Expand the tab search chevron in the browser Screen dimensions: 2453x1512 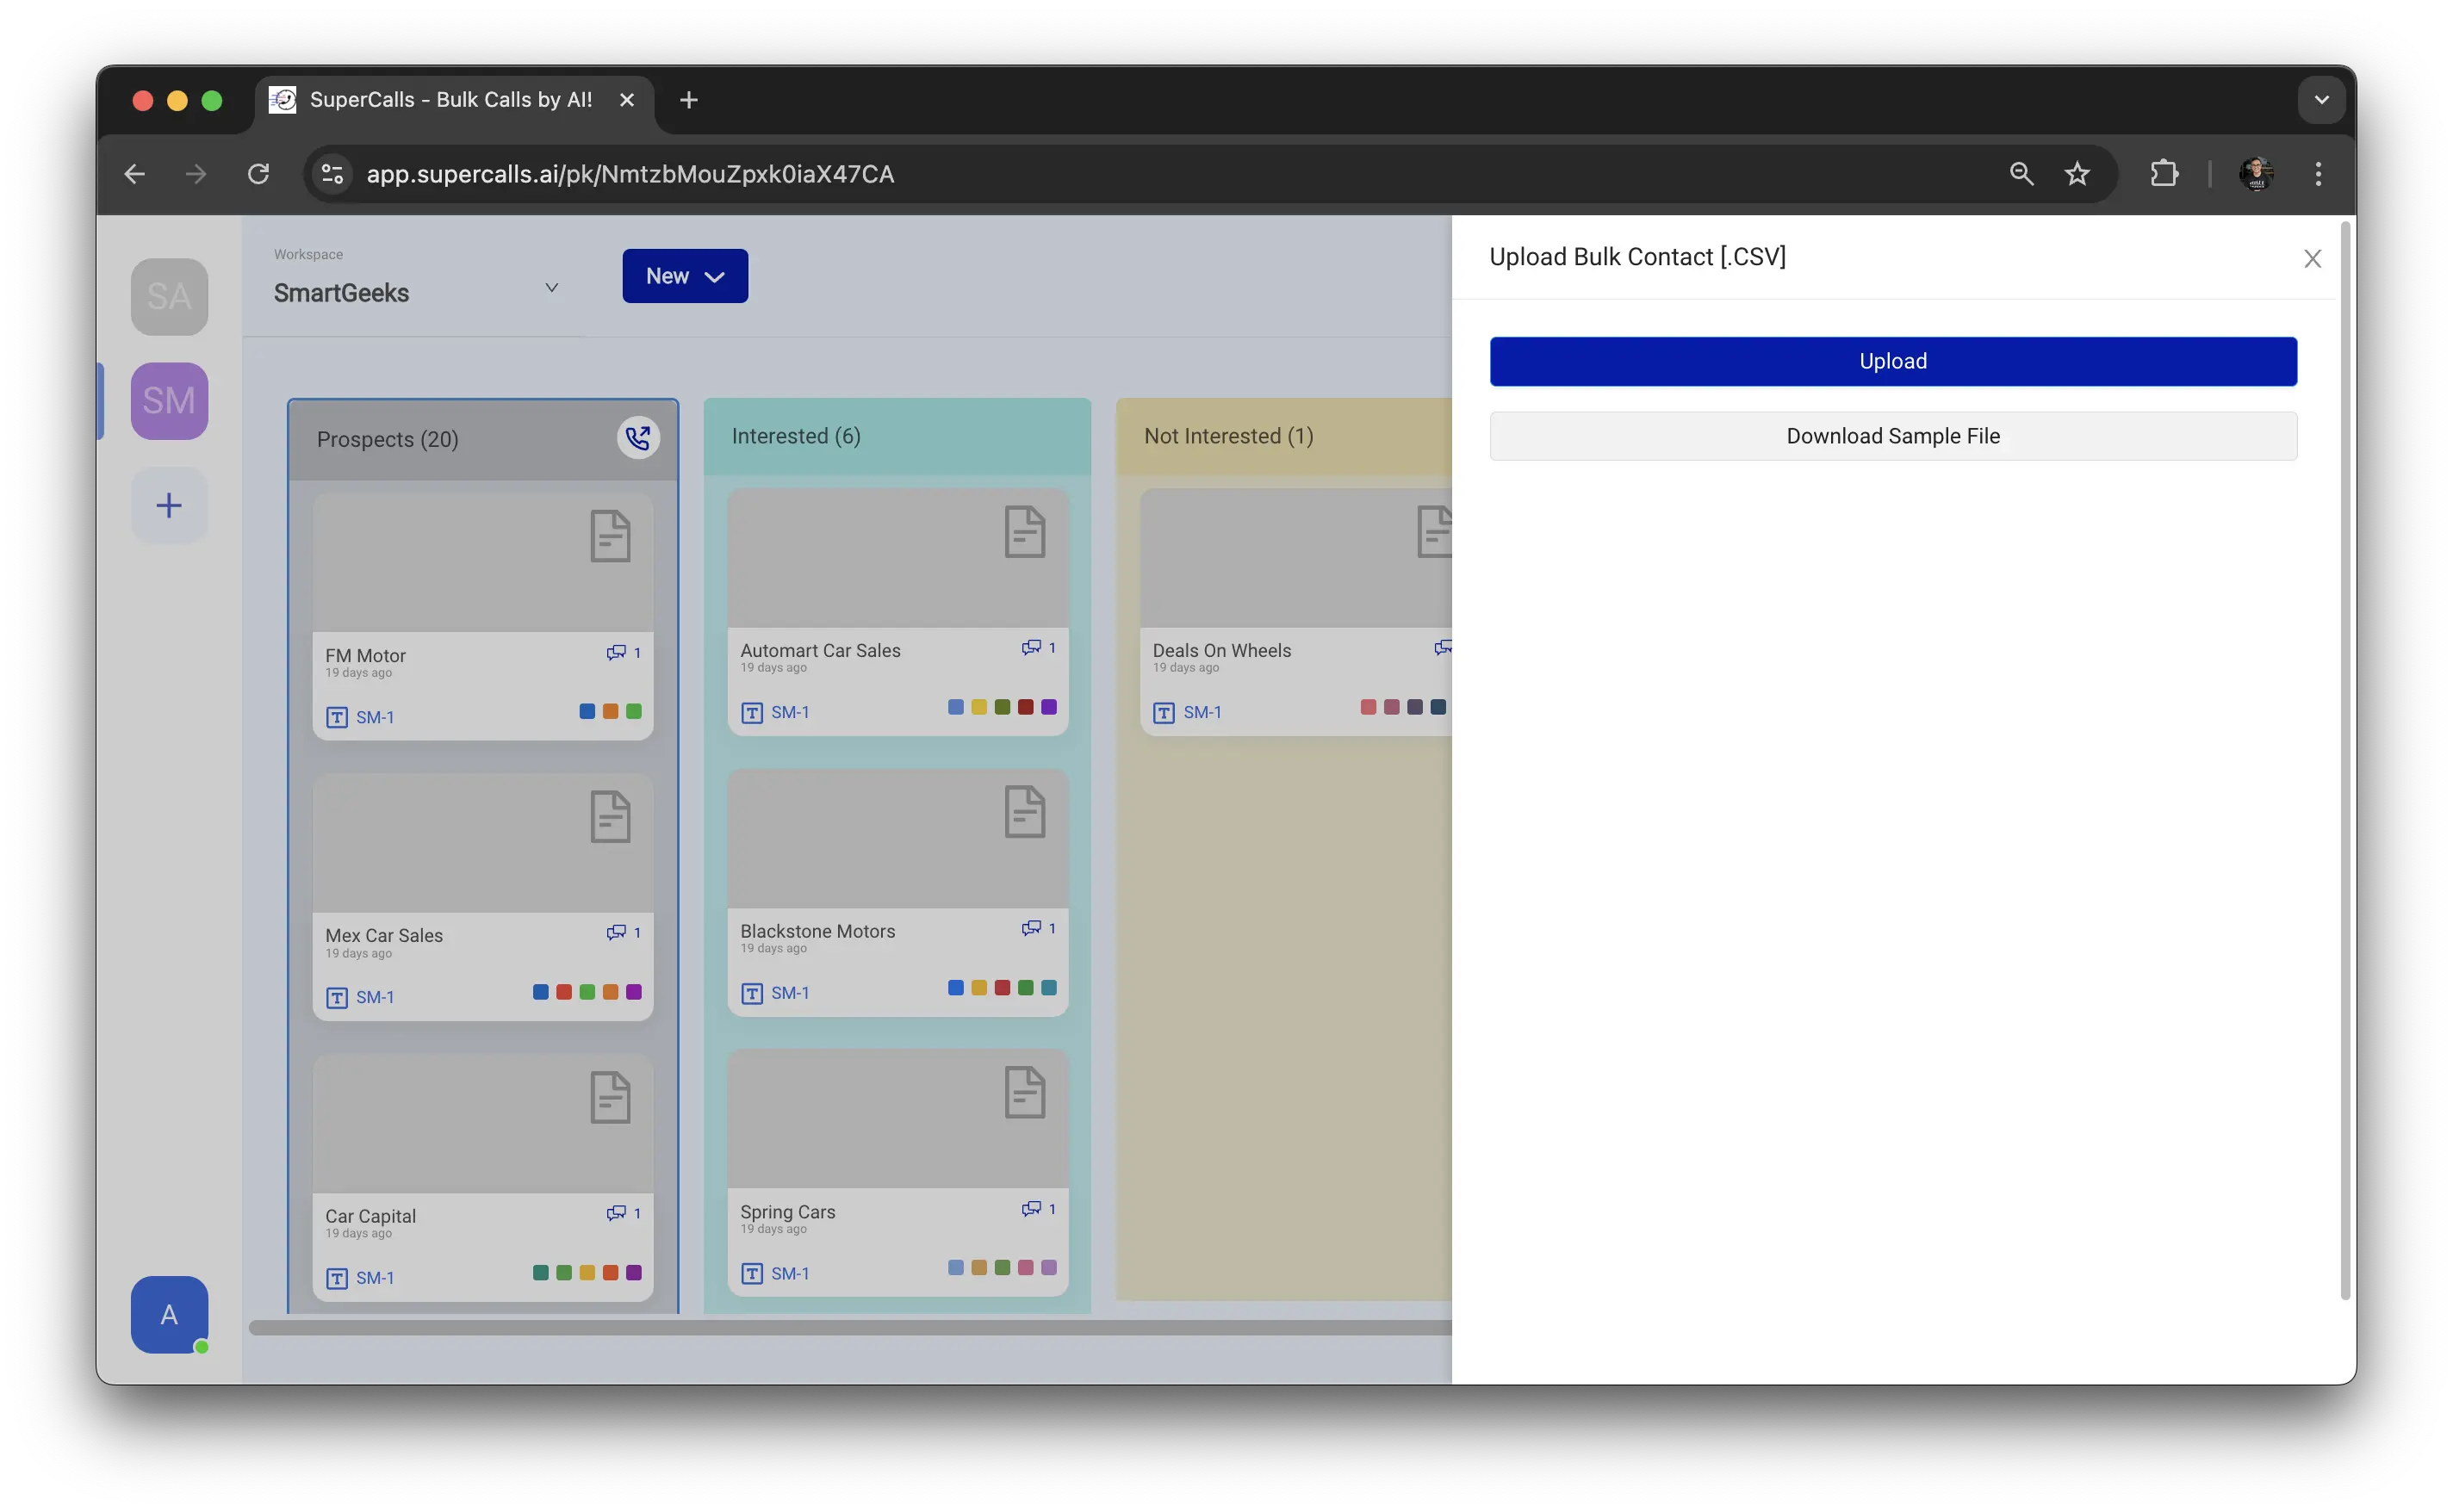[x=2321, y=100]
